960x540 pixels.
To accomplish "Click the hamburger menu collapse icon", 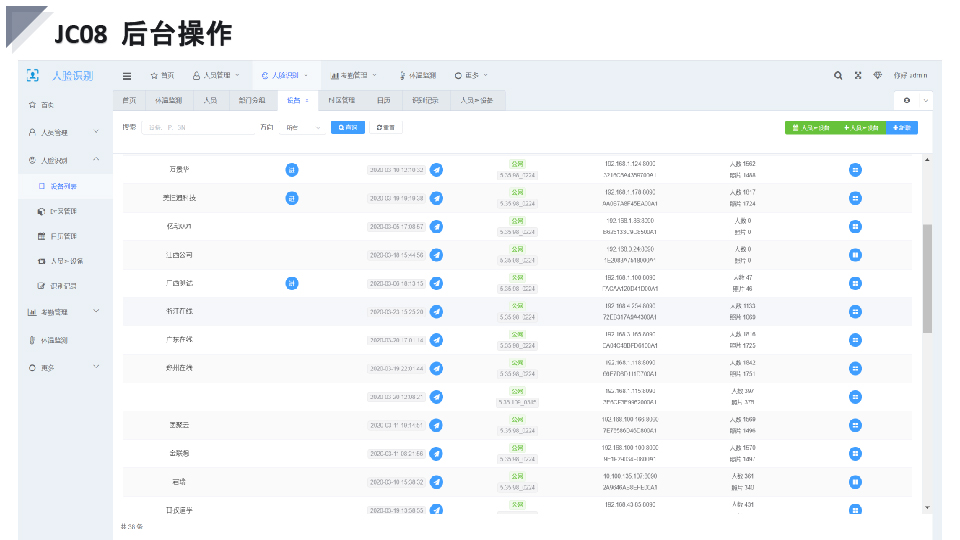I will pos(127,75).
